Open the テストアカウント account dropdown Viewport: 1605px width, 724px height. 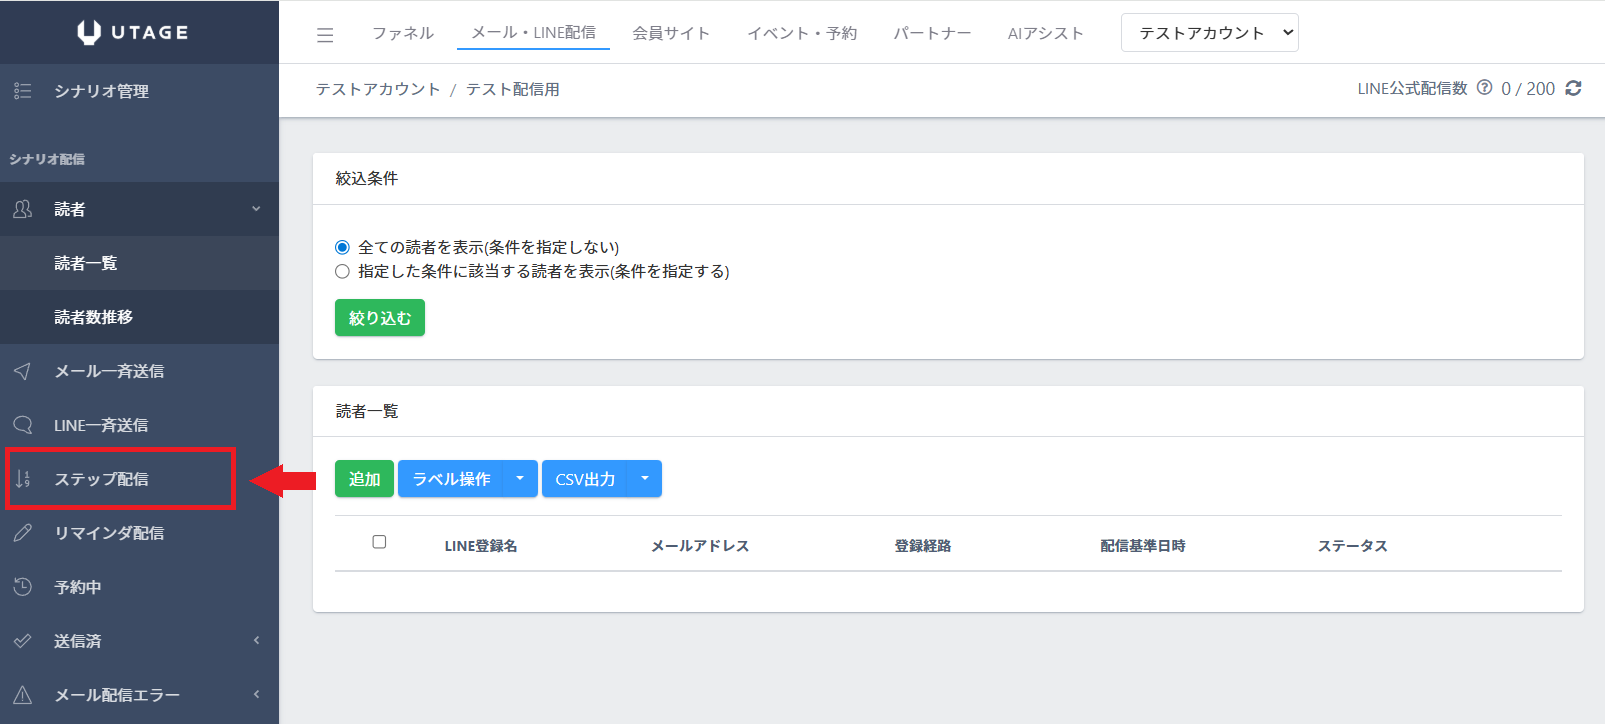click(x=1209, y=33)
